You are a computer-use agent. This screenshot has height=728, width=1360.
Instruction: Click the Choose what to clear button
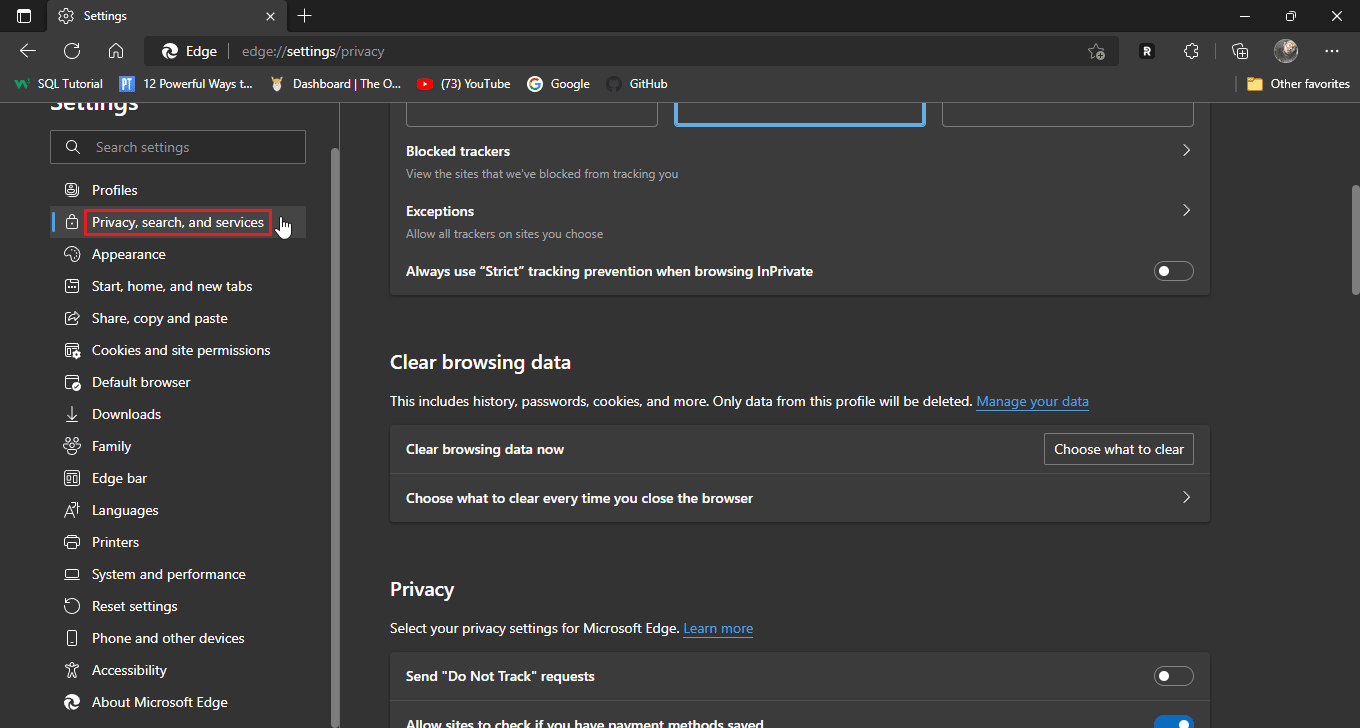(1118, 449)
